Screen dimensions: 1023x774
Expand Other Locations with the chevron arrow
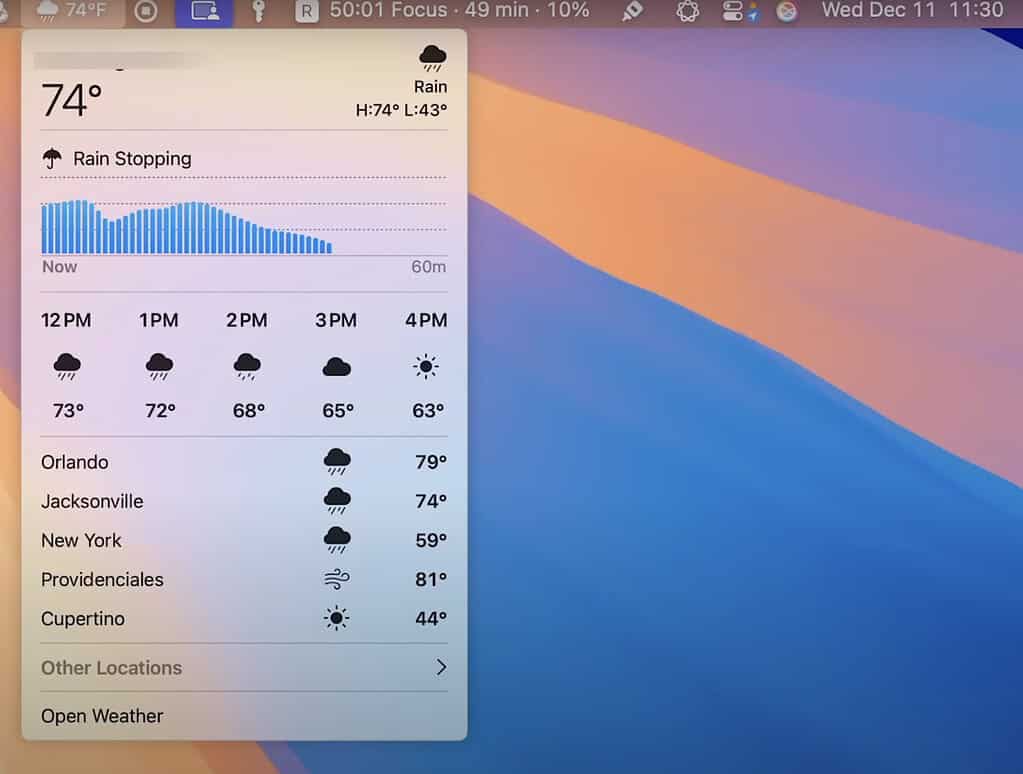(x=441, y=667)
